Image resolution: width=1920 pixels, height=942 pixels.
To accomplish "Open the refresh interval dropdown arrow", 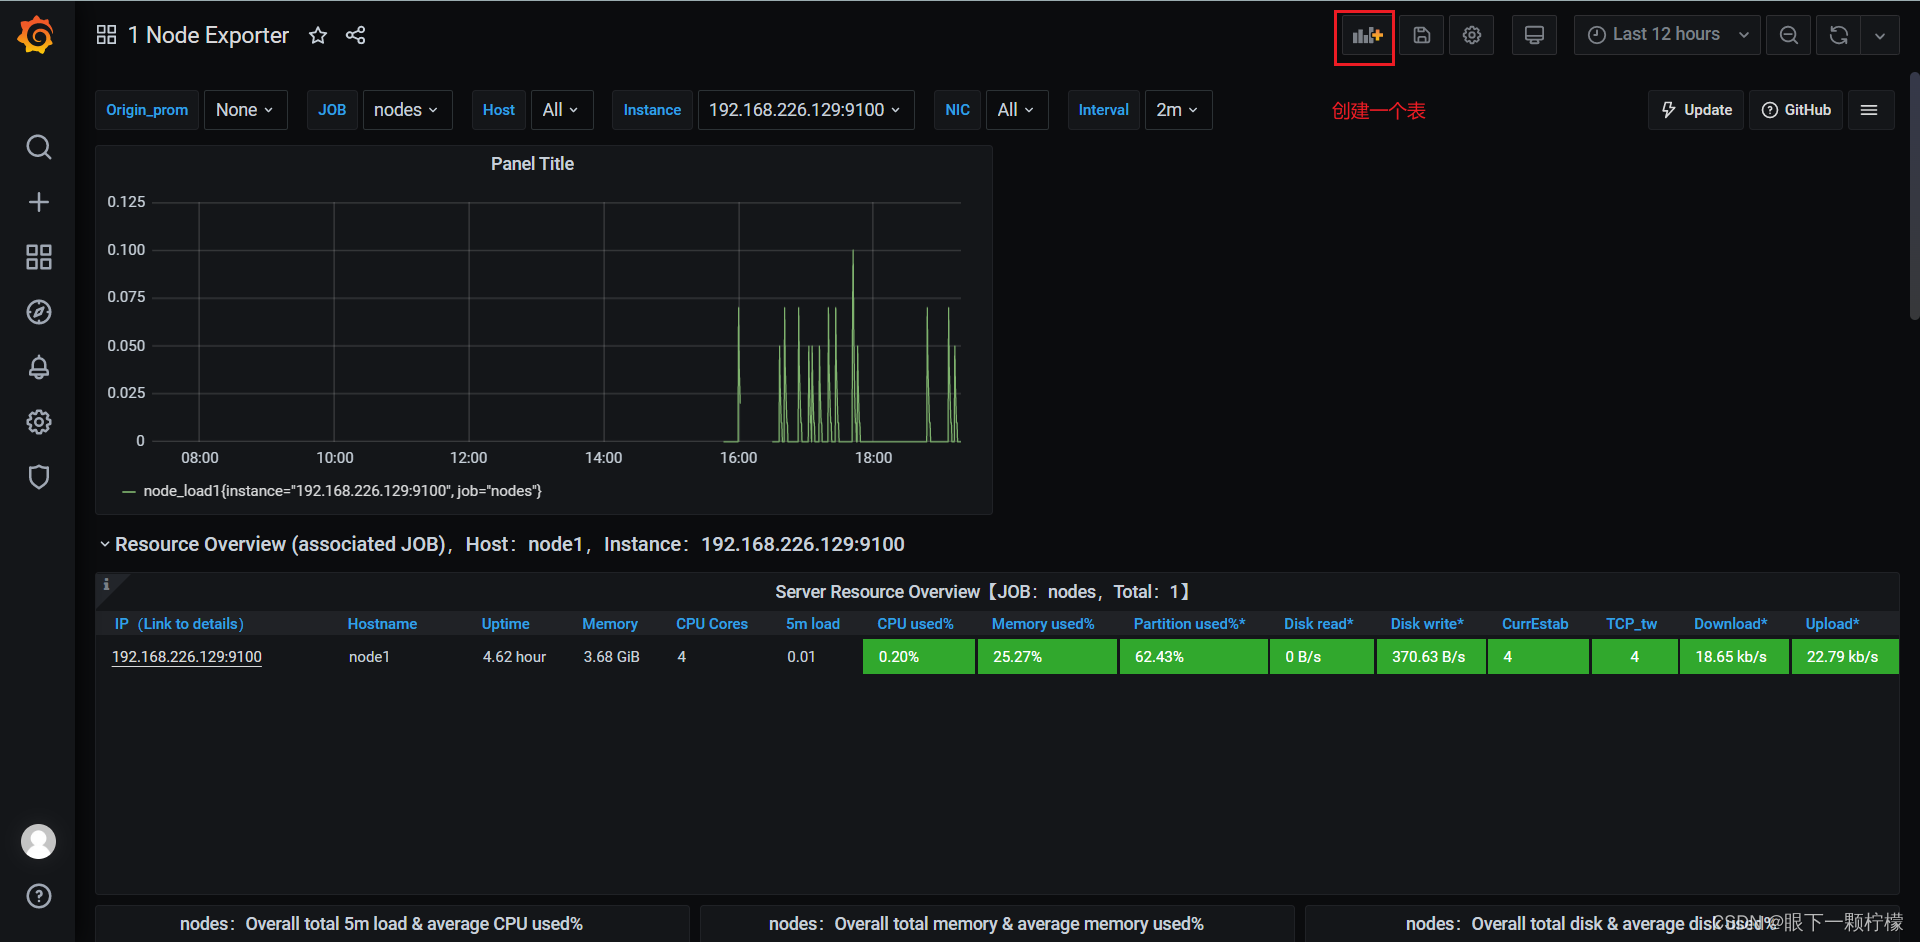I will 1880,35.
